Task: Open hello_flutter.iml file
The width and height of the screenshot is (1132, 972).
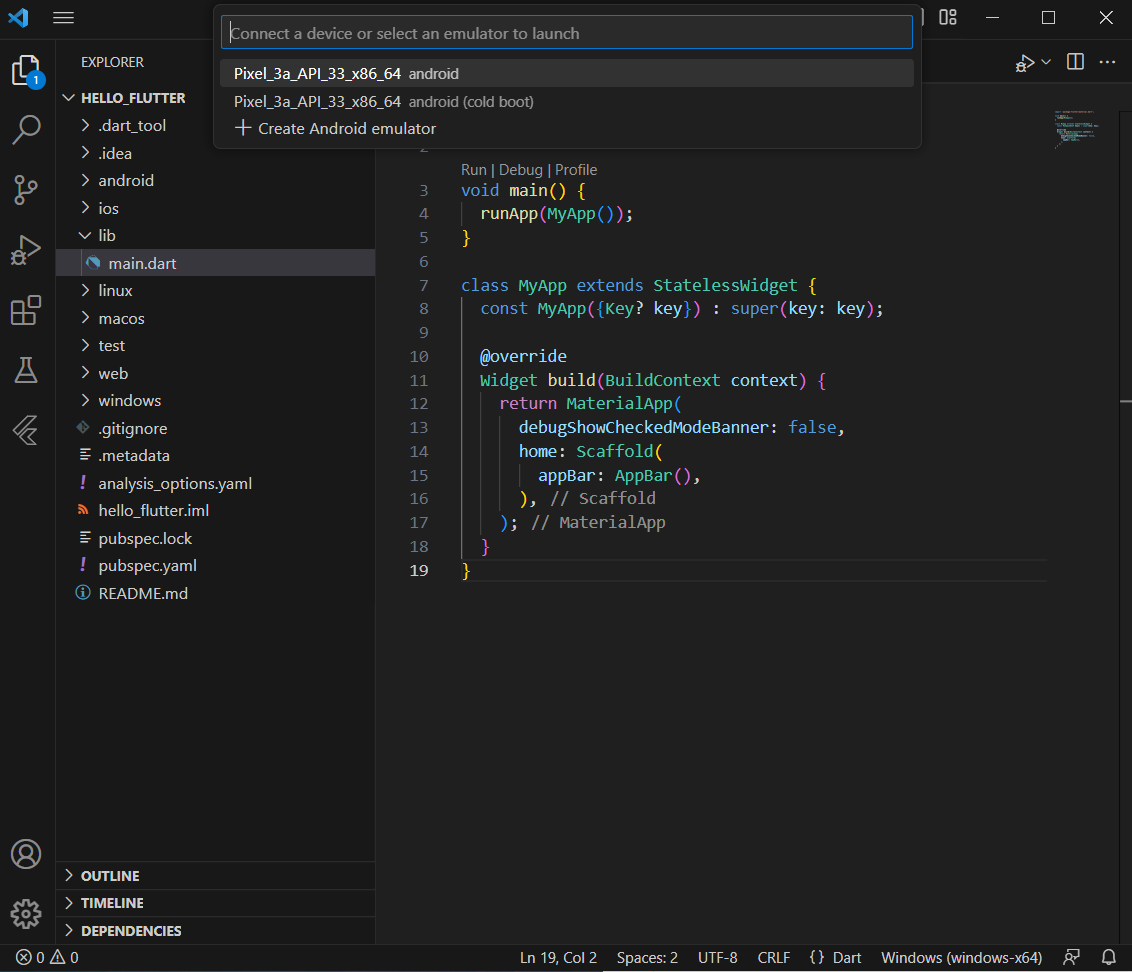Action: click(215, 511)
